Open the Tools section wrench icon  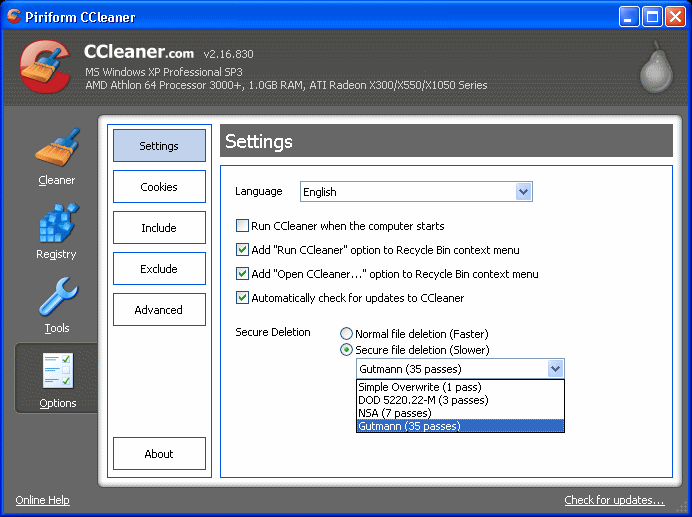(x=58, y=297)
